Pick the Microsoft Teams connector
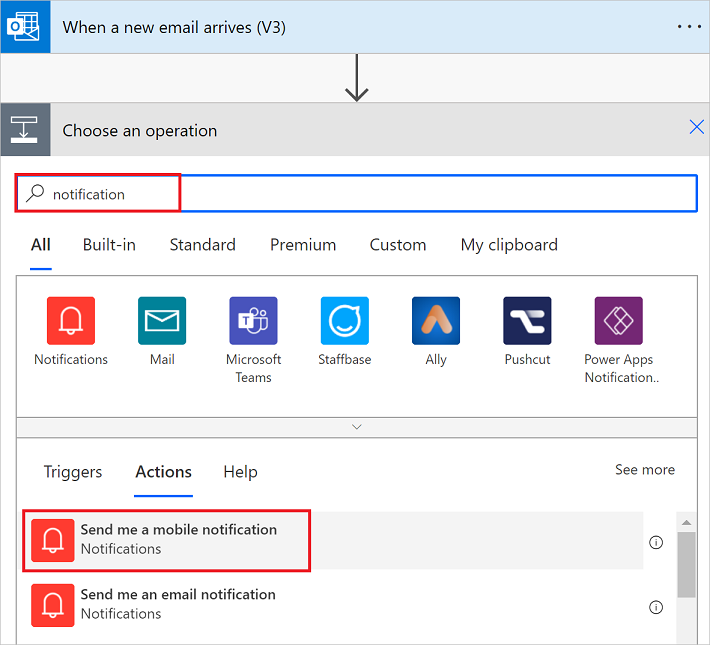The width and height of the screenshot is (710, 645). tap(253, 321)
